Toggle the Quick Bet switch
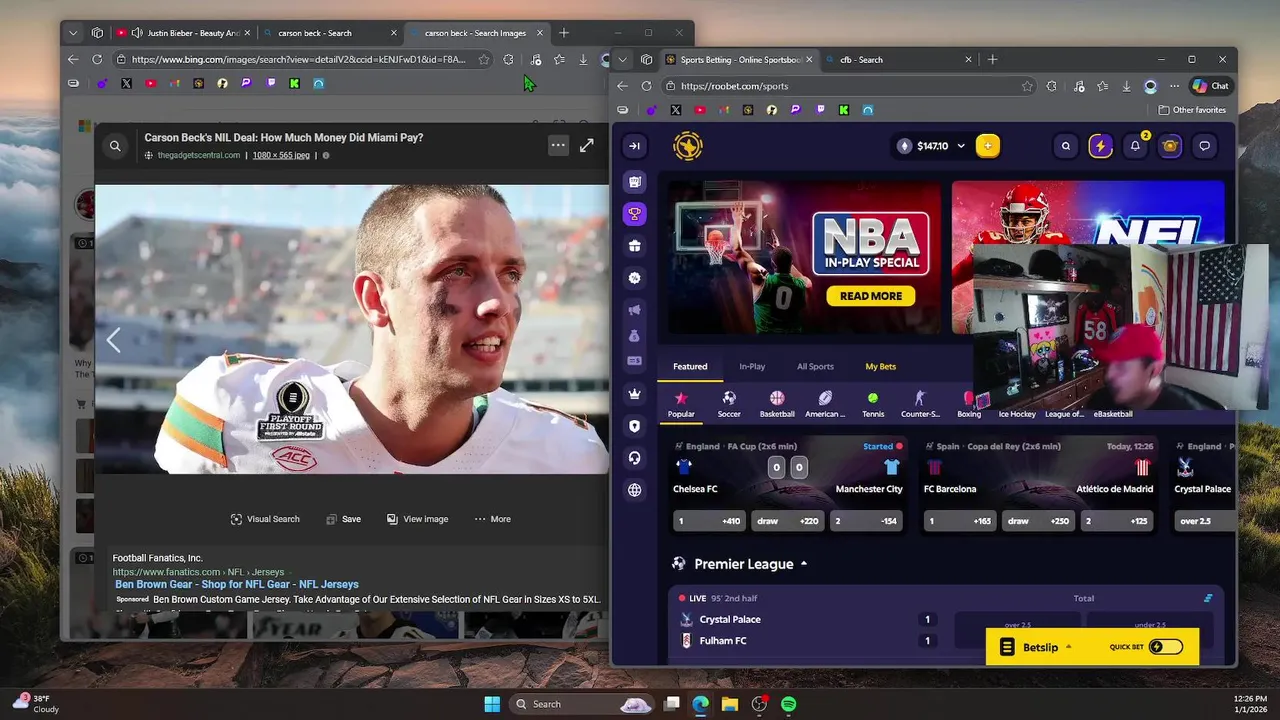The width and height of the screenshot is (1280, 720). pos(1165,647)
